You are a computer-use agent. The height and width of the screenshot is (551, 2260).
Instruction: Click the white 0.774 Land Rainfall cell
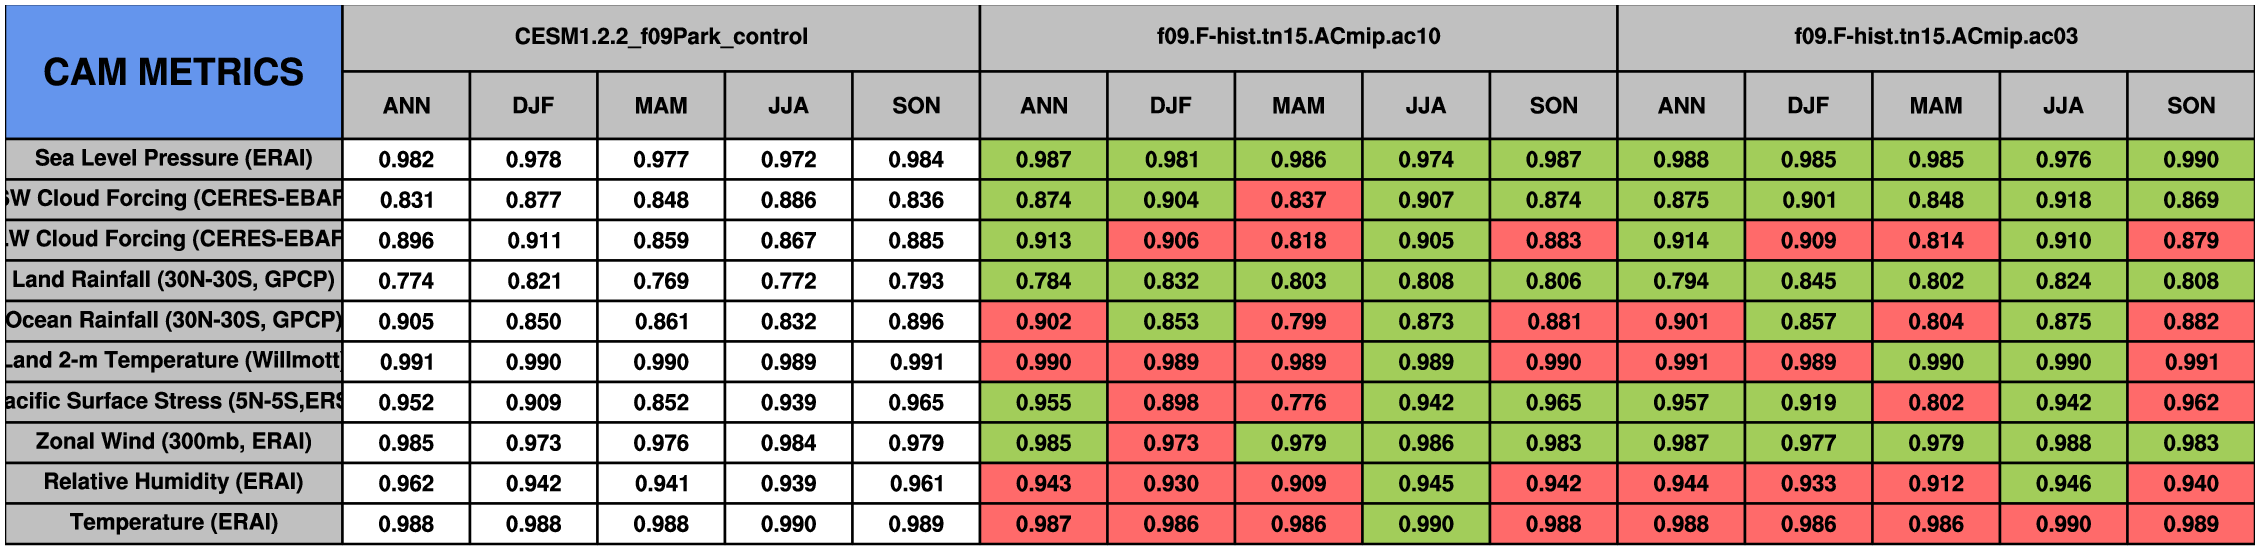(406, 281)
